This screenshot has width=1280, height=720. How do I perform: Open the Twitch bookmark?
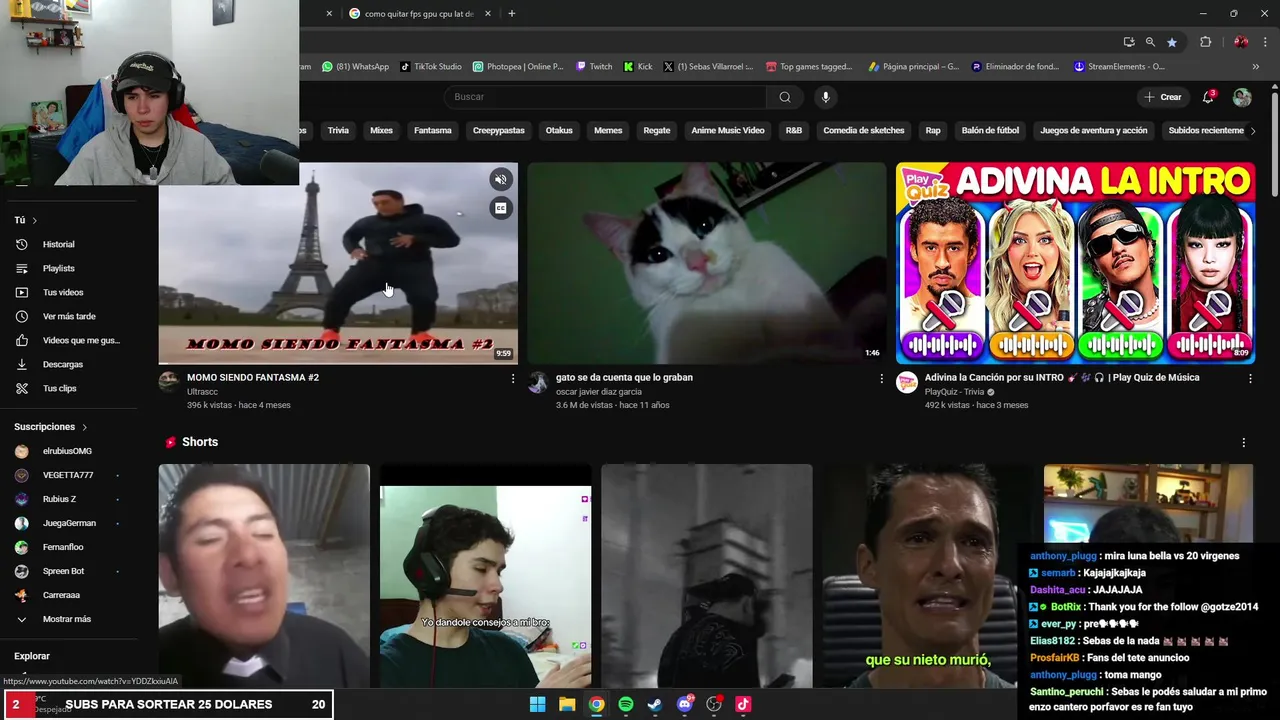pyautogui.click(x=594, y=67)
